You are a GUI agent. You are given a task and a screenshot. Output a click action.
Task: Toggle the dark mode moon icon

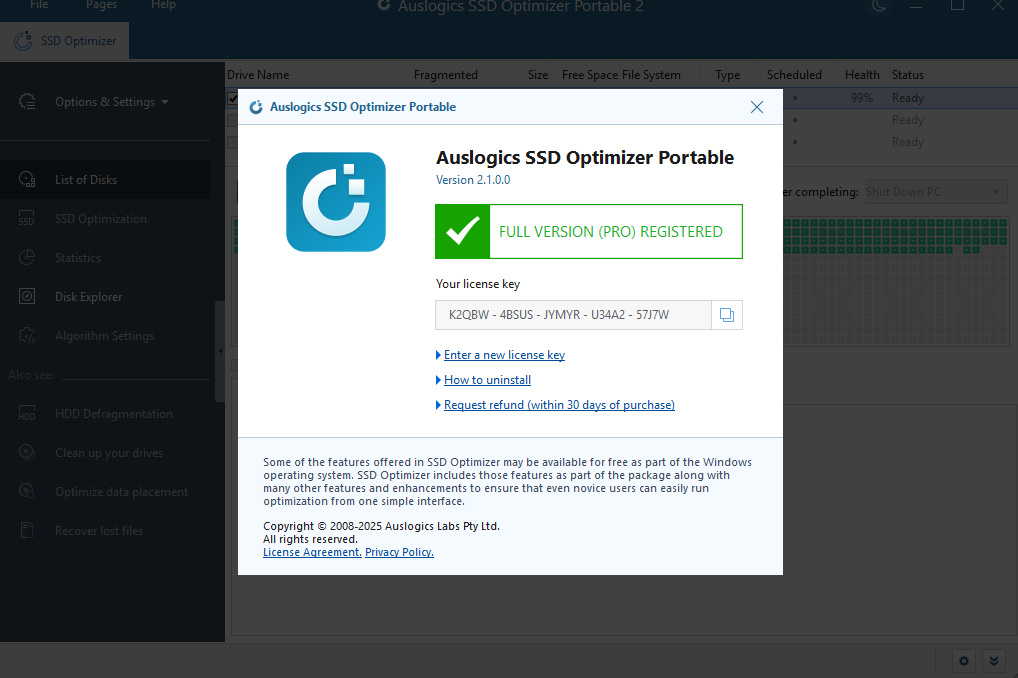click(x=879, y=6)
